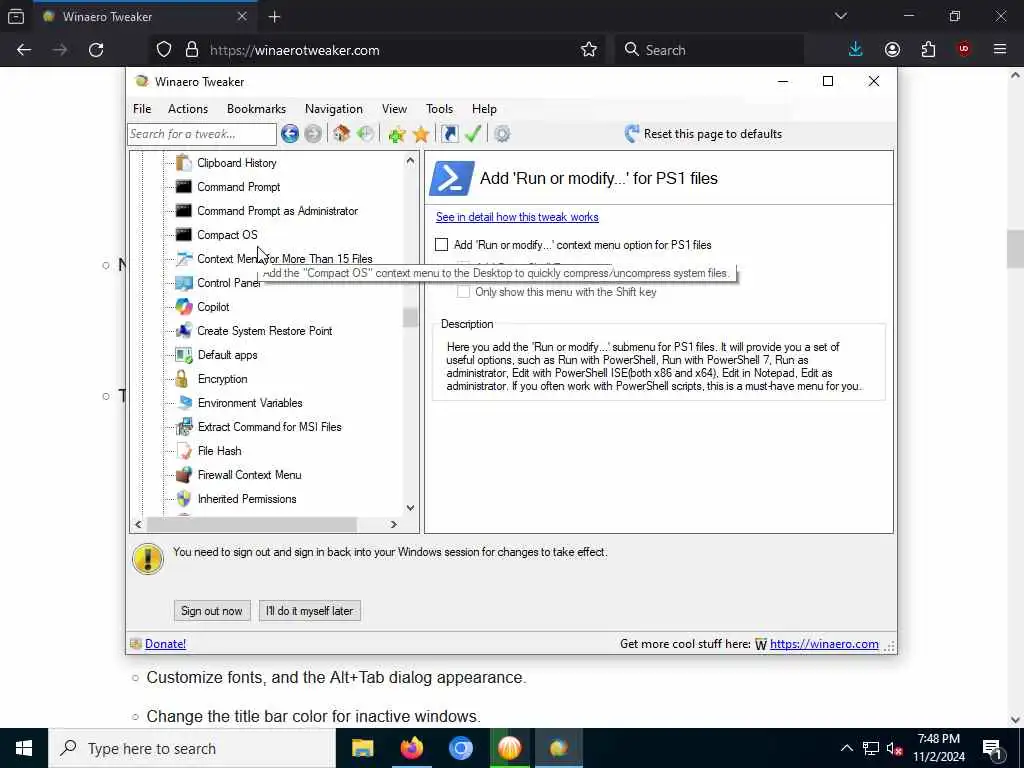Click the Firewall Context Menu icon

coord(184,475)
